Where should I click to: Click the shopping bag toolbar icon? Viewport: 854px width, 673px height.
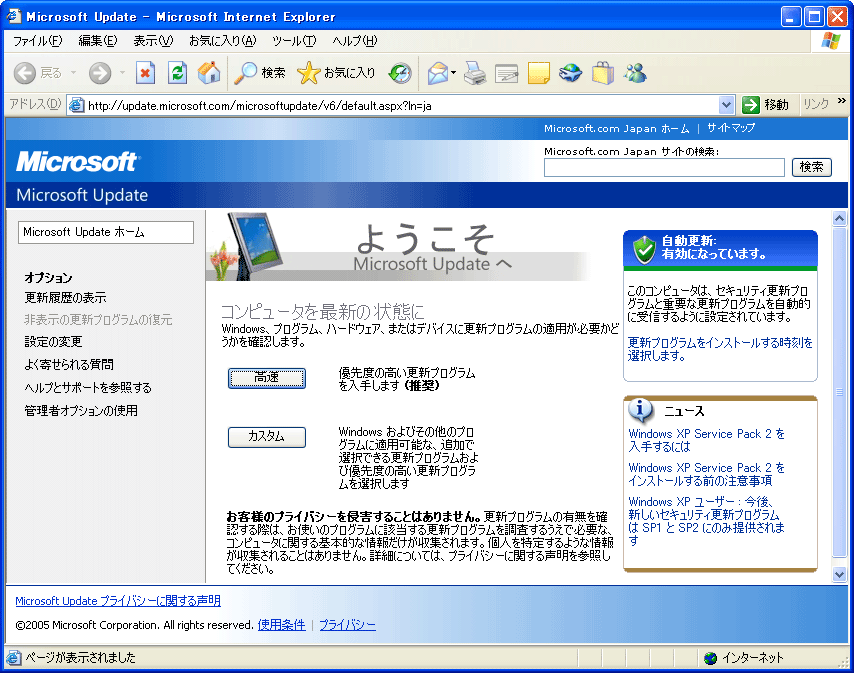[603, 73]
